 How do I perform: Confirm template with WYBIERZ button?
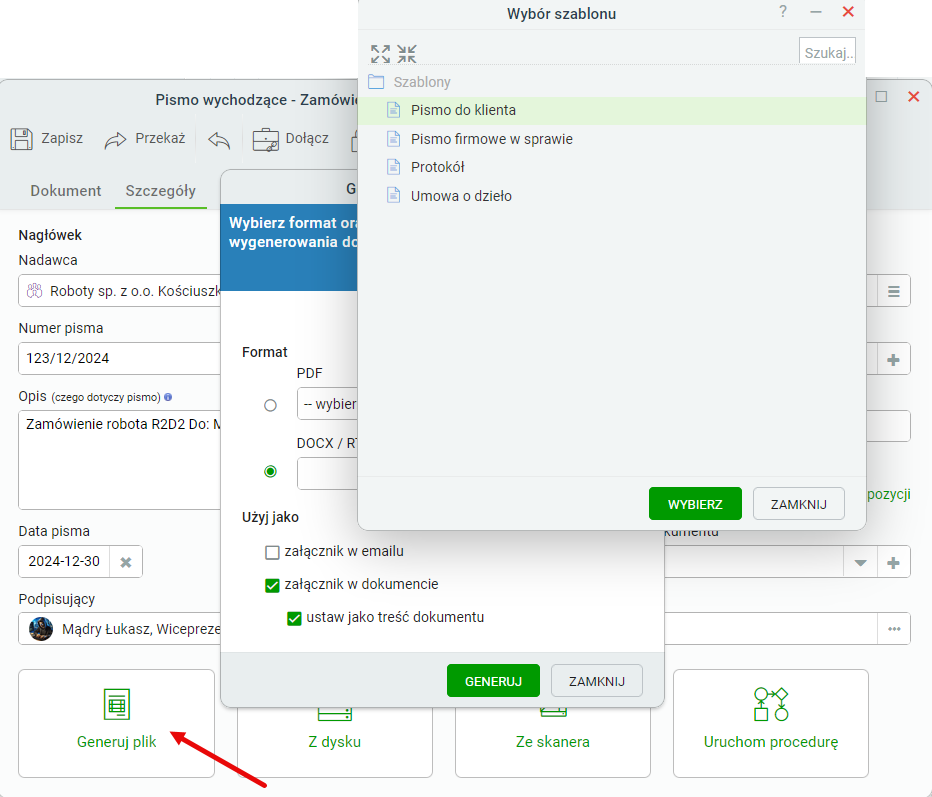tap(695, 504)
